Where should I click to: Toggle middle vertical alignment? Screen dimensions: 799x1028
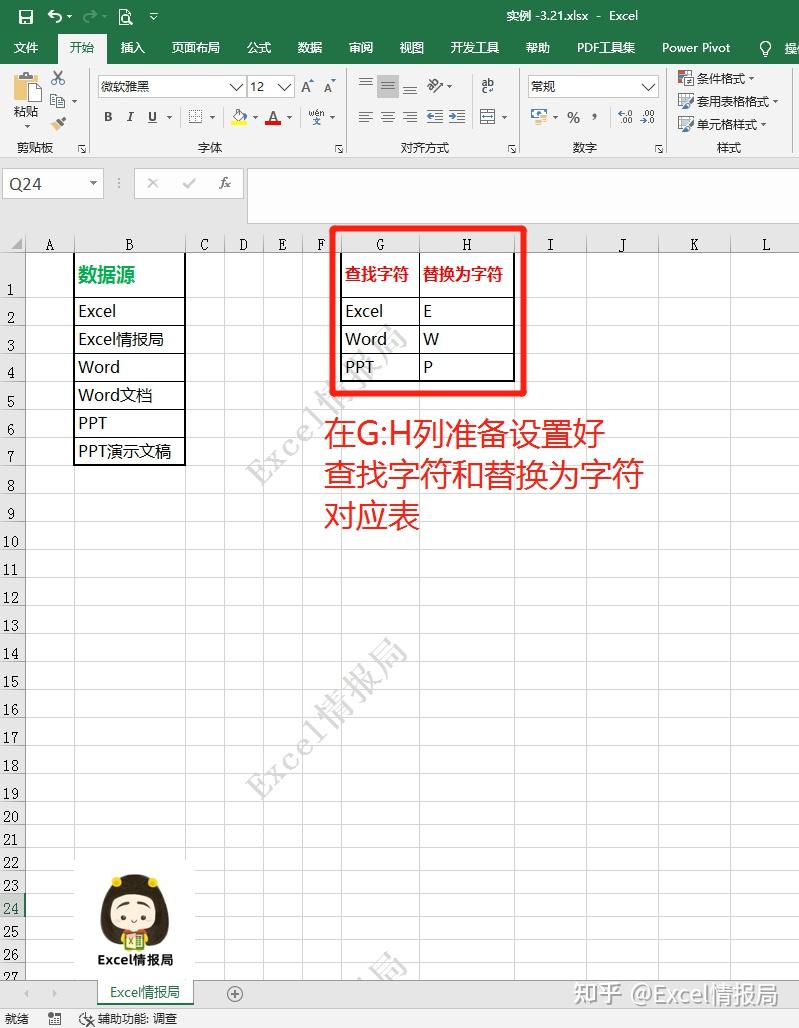click(x=388, y=85)
